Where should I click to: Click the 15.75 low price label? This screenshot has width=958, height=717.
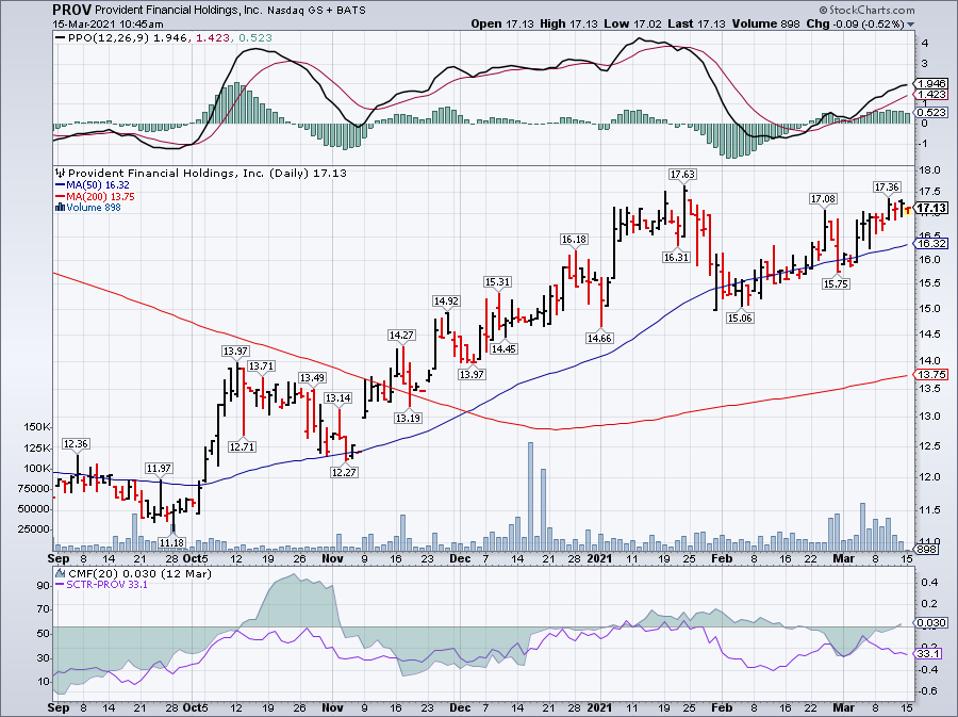pos(836,284)
